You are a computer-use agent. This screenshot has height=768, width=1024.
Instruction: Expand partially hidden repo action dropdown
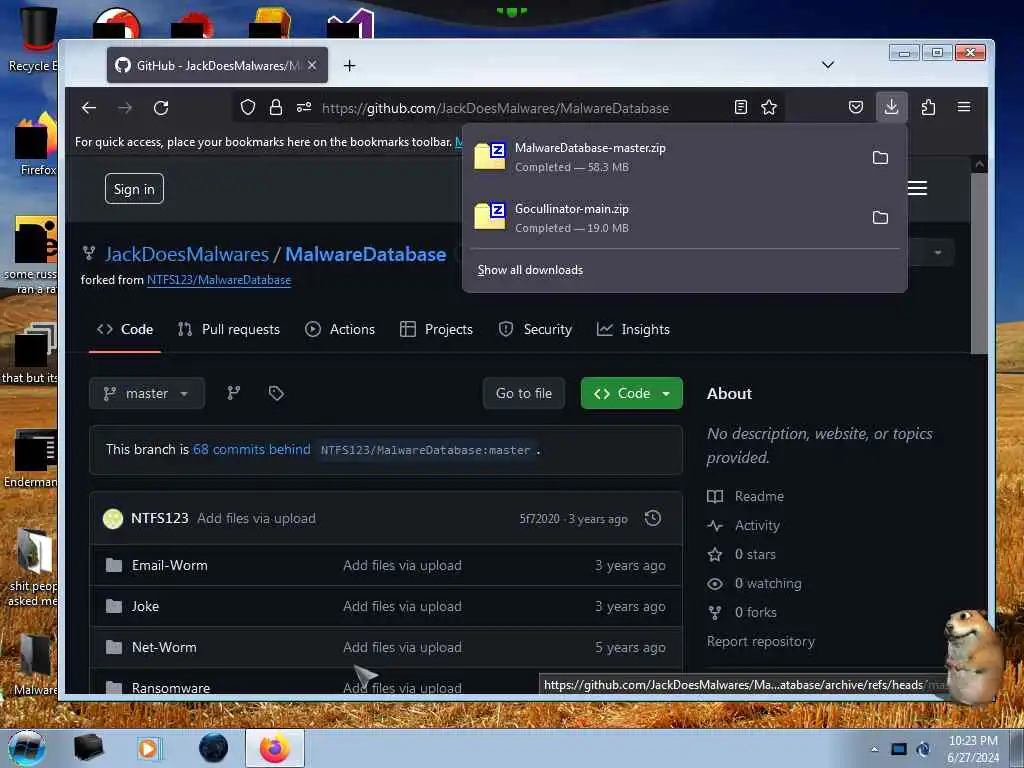coord(937,253)
